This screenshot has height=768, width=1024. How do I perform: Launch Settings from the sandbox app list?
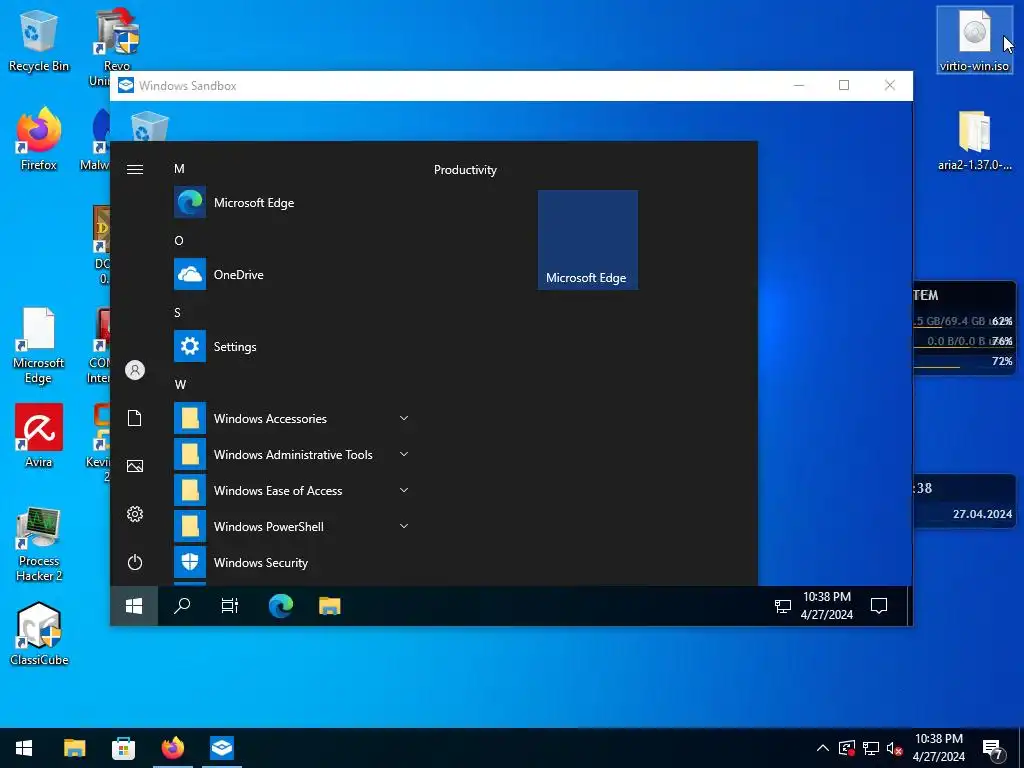point(293,346)
